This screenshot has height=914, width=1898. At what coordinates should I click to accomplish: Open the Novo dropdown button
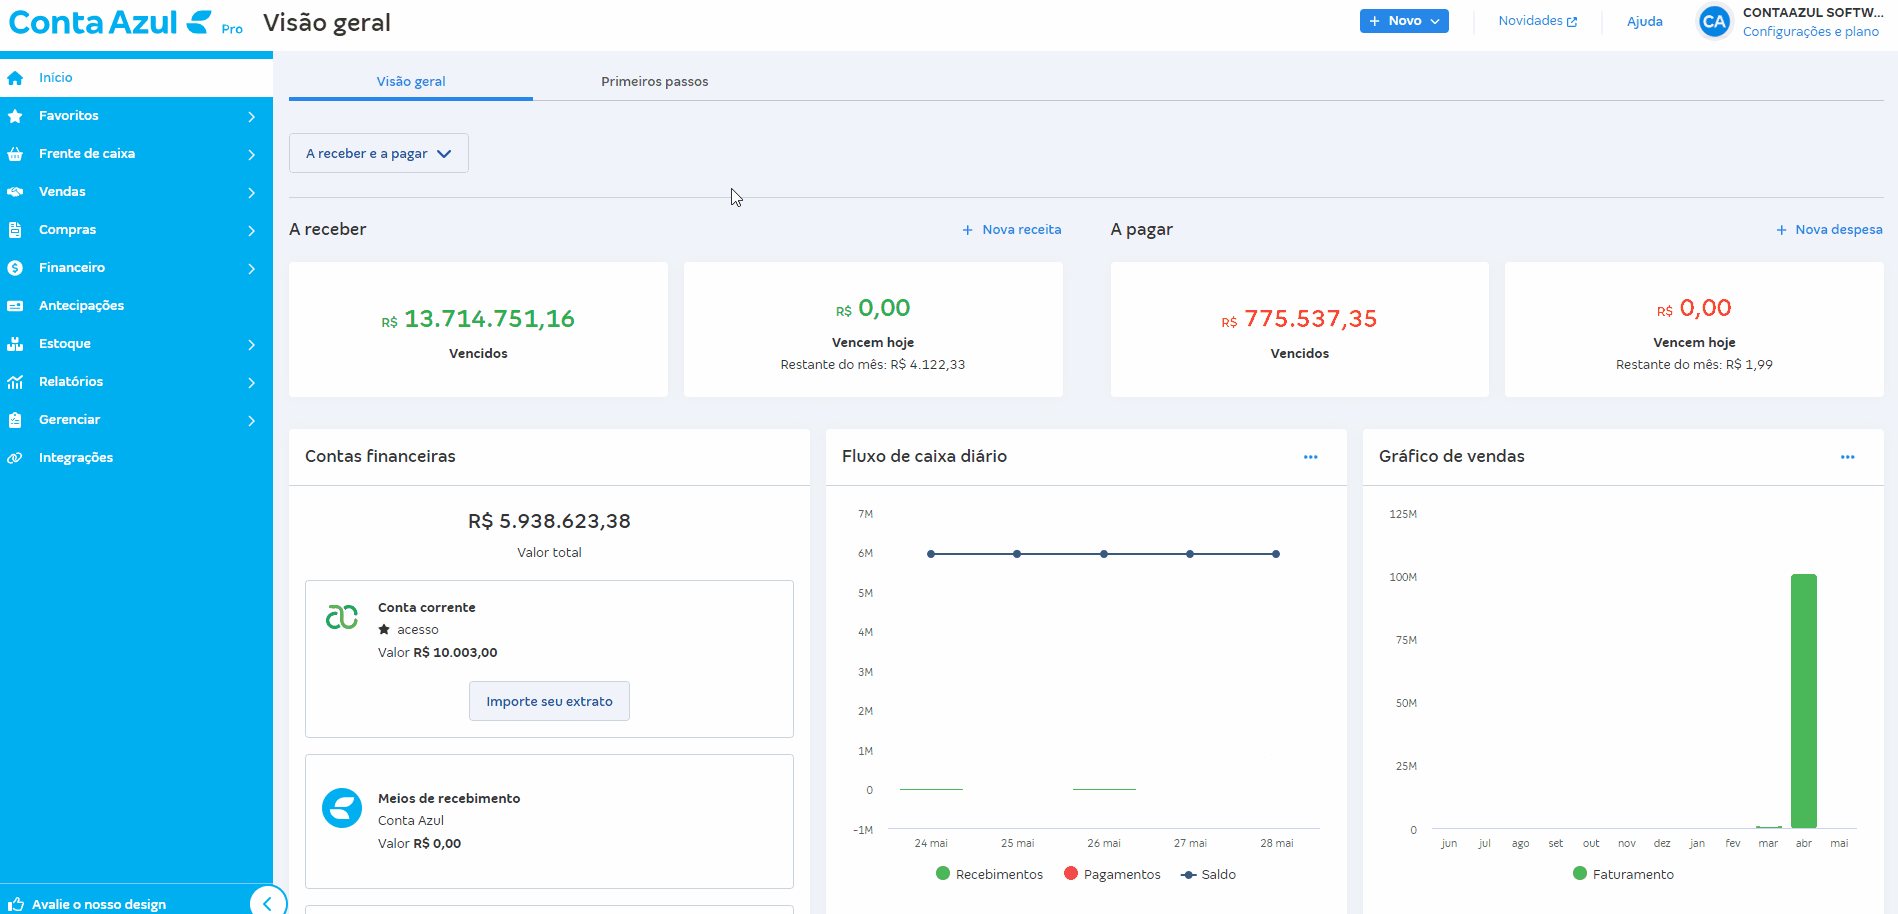tap(1403, 21)
